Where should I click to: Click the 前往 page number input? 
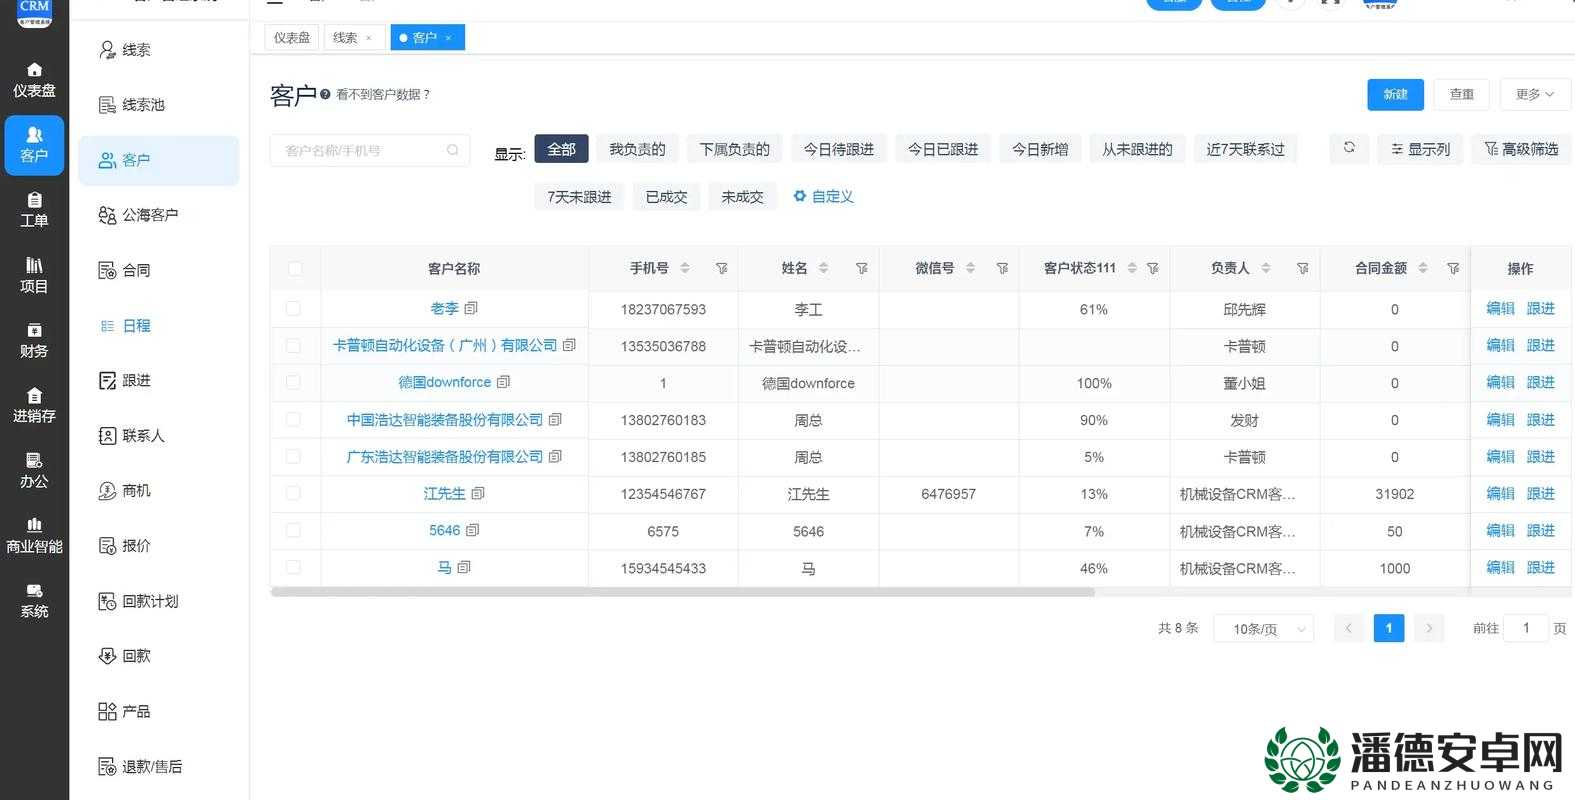1526,628
